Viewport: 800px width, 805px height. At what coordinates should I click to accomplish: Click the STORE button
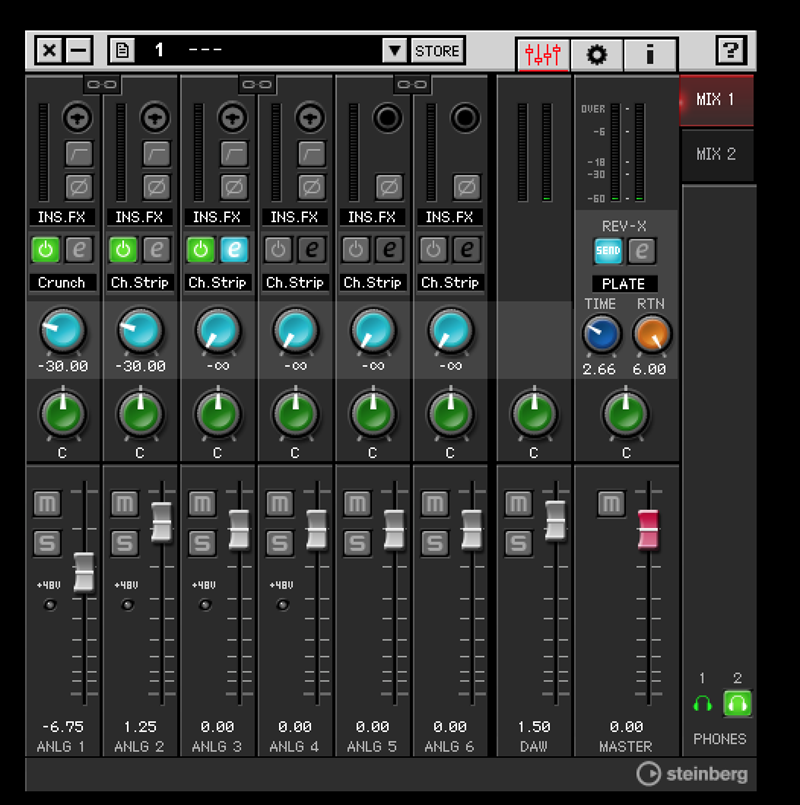pyautogui.click(x=437, y=50)
